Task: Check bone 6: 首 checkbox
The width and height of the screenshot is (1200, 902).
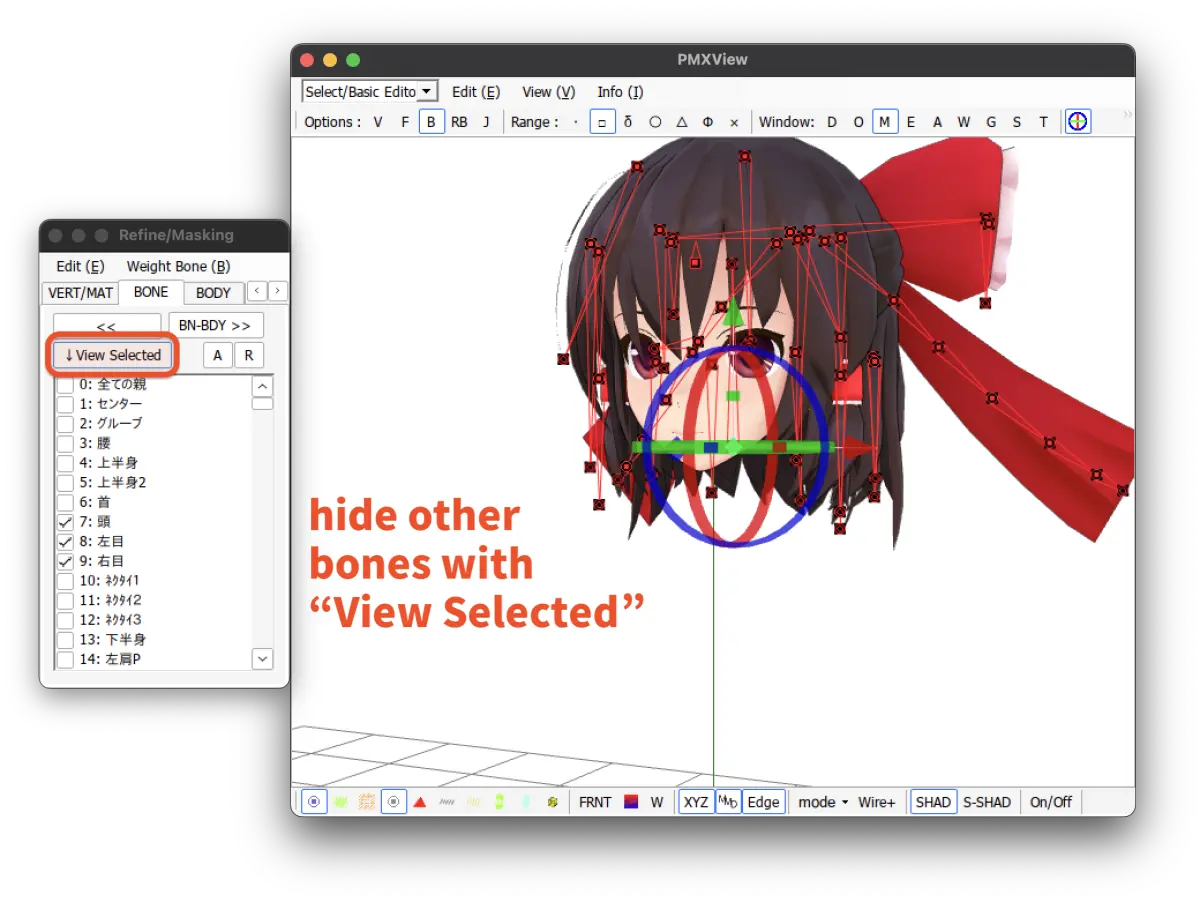Action: tap(65, 502)
